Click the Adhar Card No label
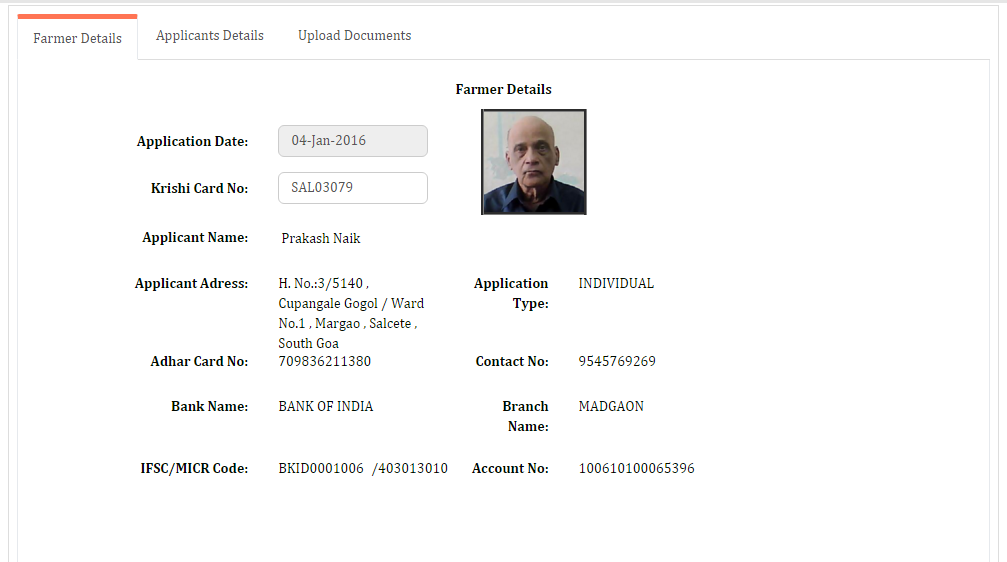1007x562 pixels. [199, 361]
